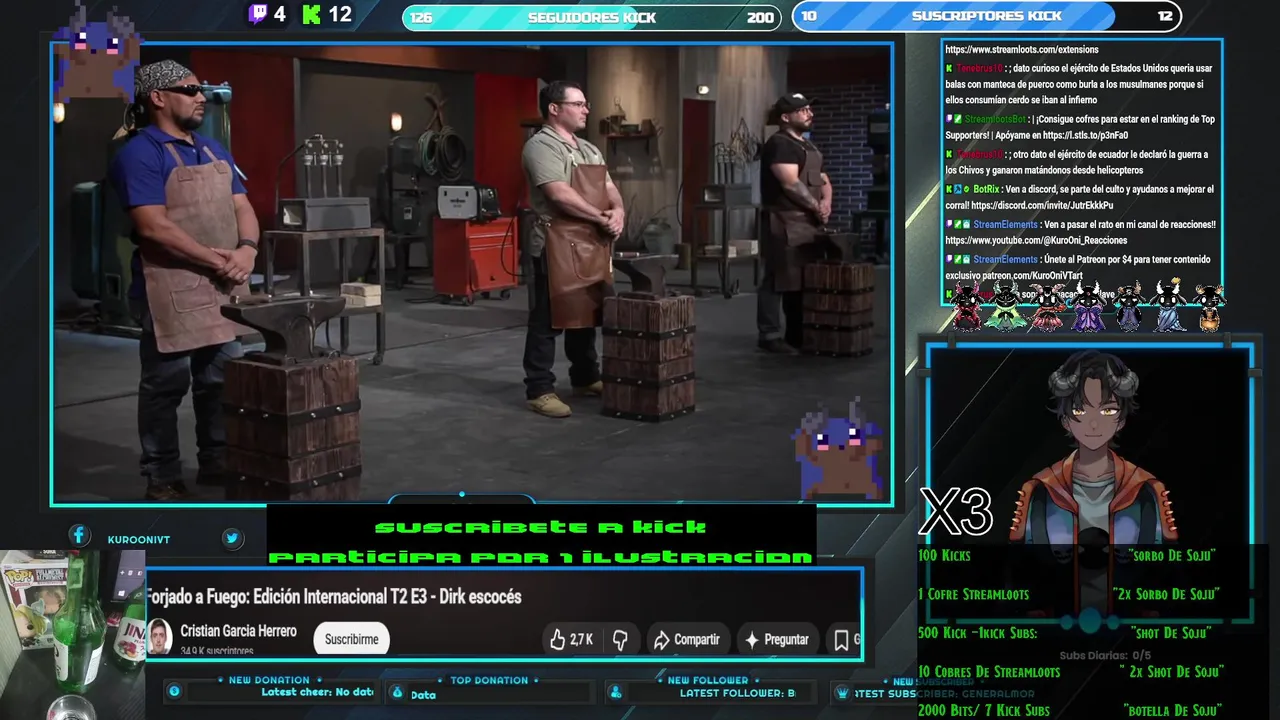This screenshot has width=1280, height=720.
Task: Click the "suscribete a kick" green banner
Action: 540,527
